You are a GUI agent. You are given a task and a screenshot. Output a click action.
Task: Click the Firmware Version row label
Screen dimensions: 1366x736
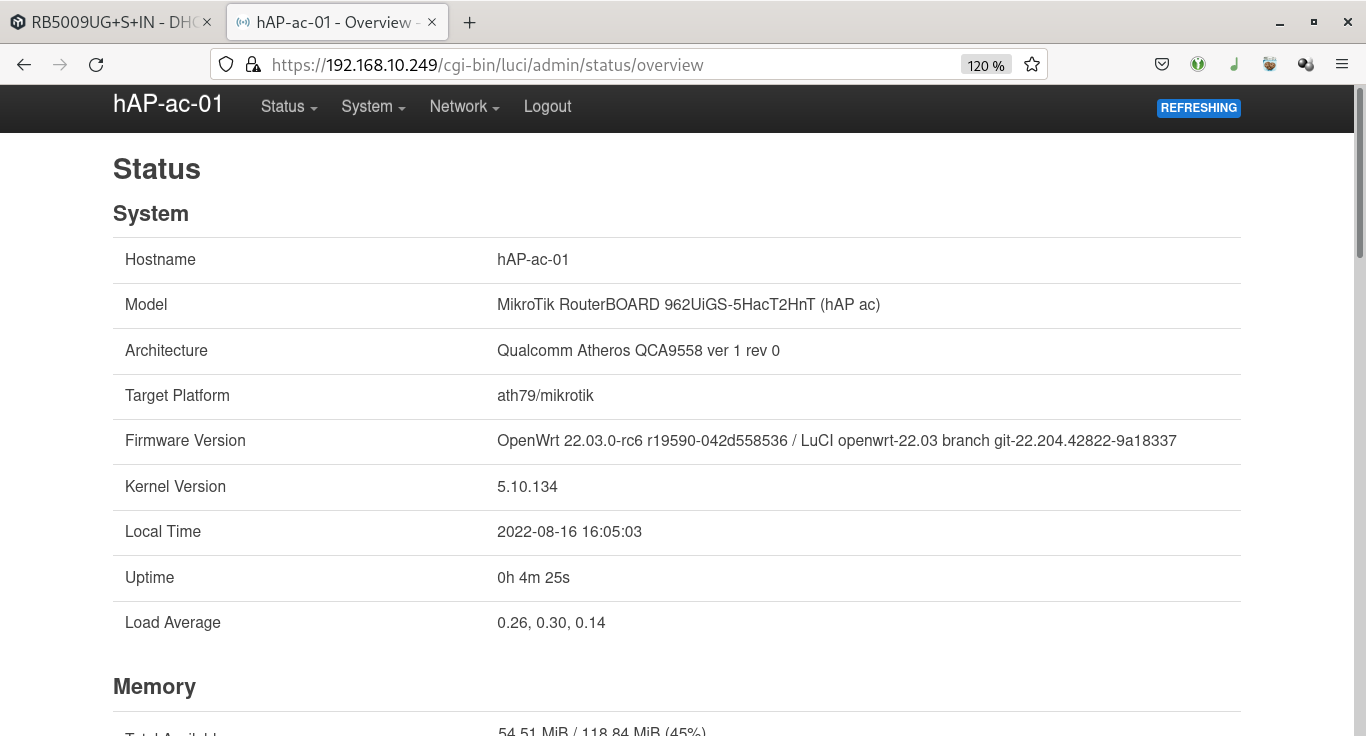(185, 441)
